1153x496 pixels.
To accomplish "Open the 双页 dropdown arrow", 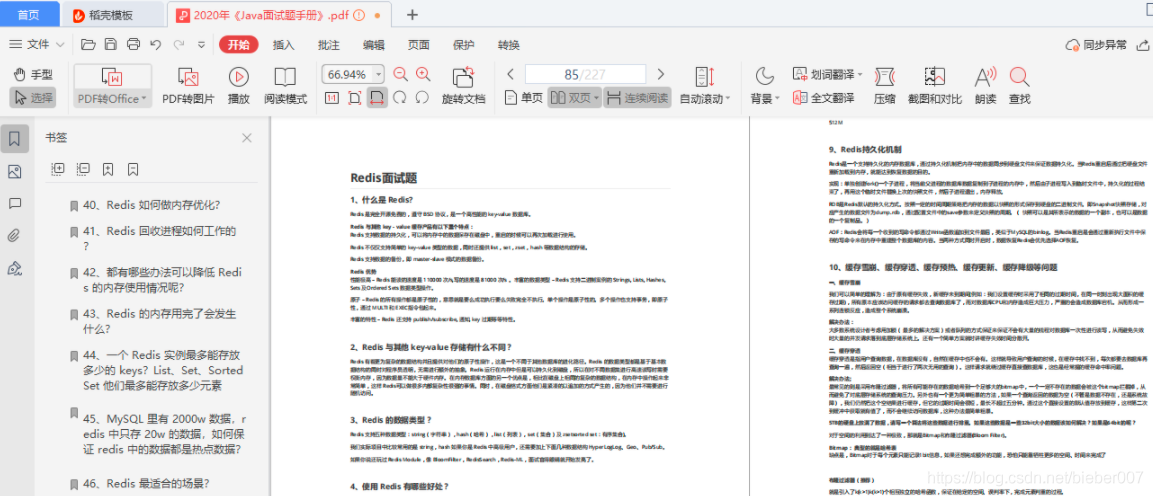I will click(x=596, y=97).
